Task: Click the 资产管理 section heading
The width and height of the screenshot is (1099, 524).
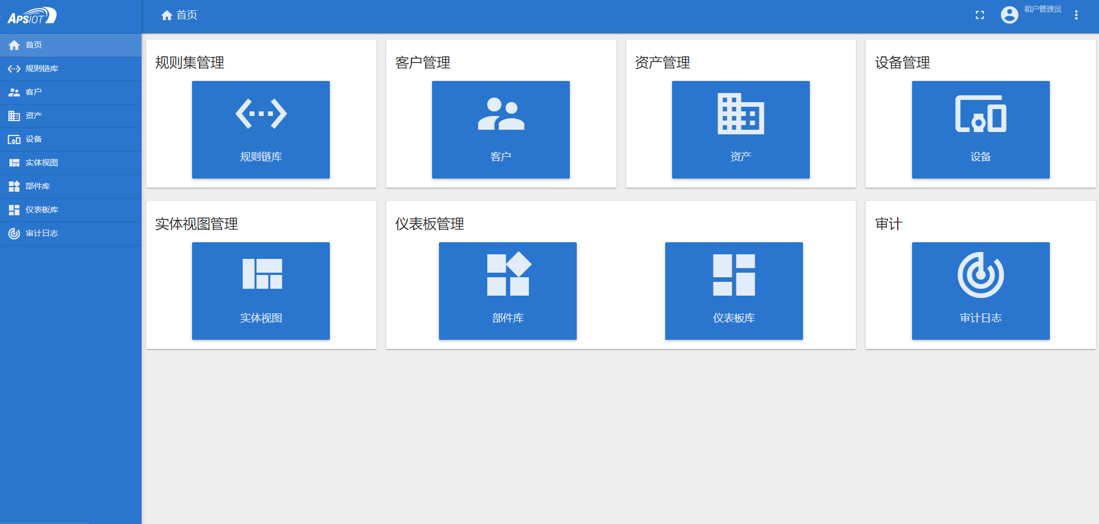Action: click(662, 63)
